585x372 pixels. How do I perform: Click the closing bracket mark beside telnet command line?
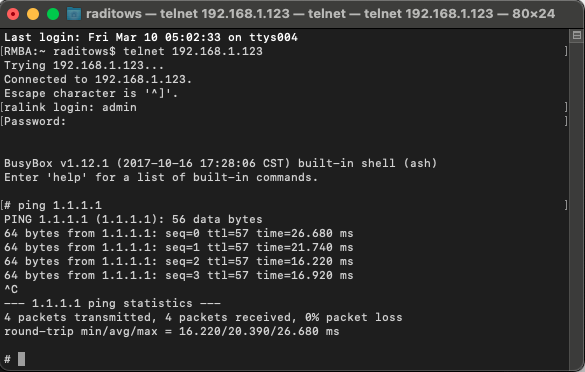tap(566, 51)
